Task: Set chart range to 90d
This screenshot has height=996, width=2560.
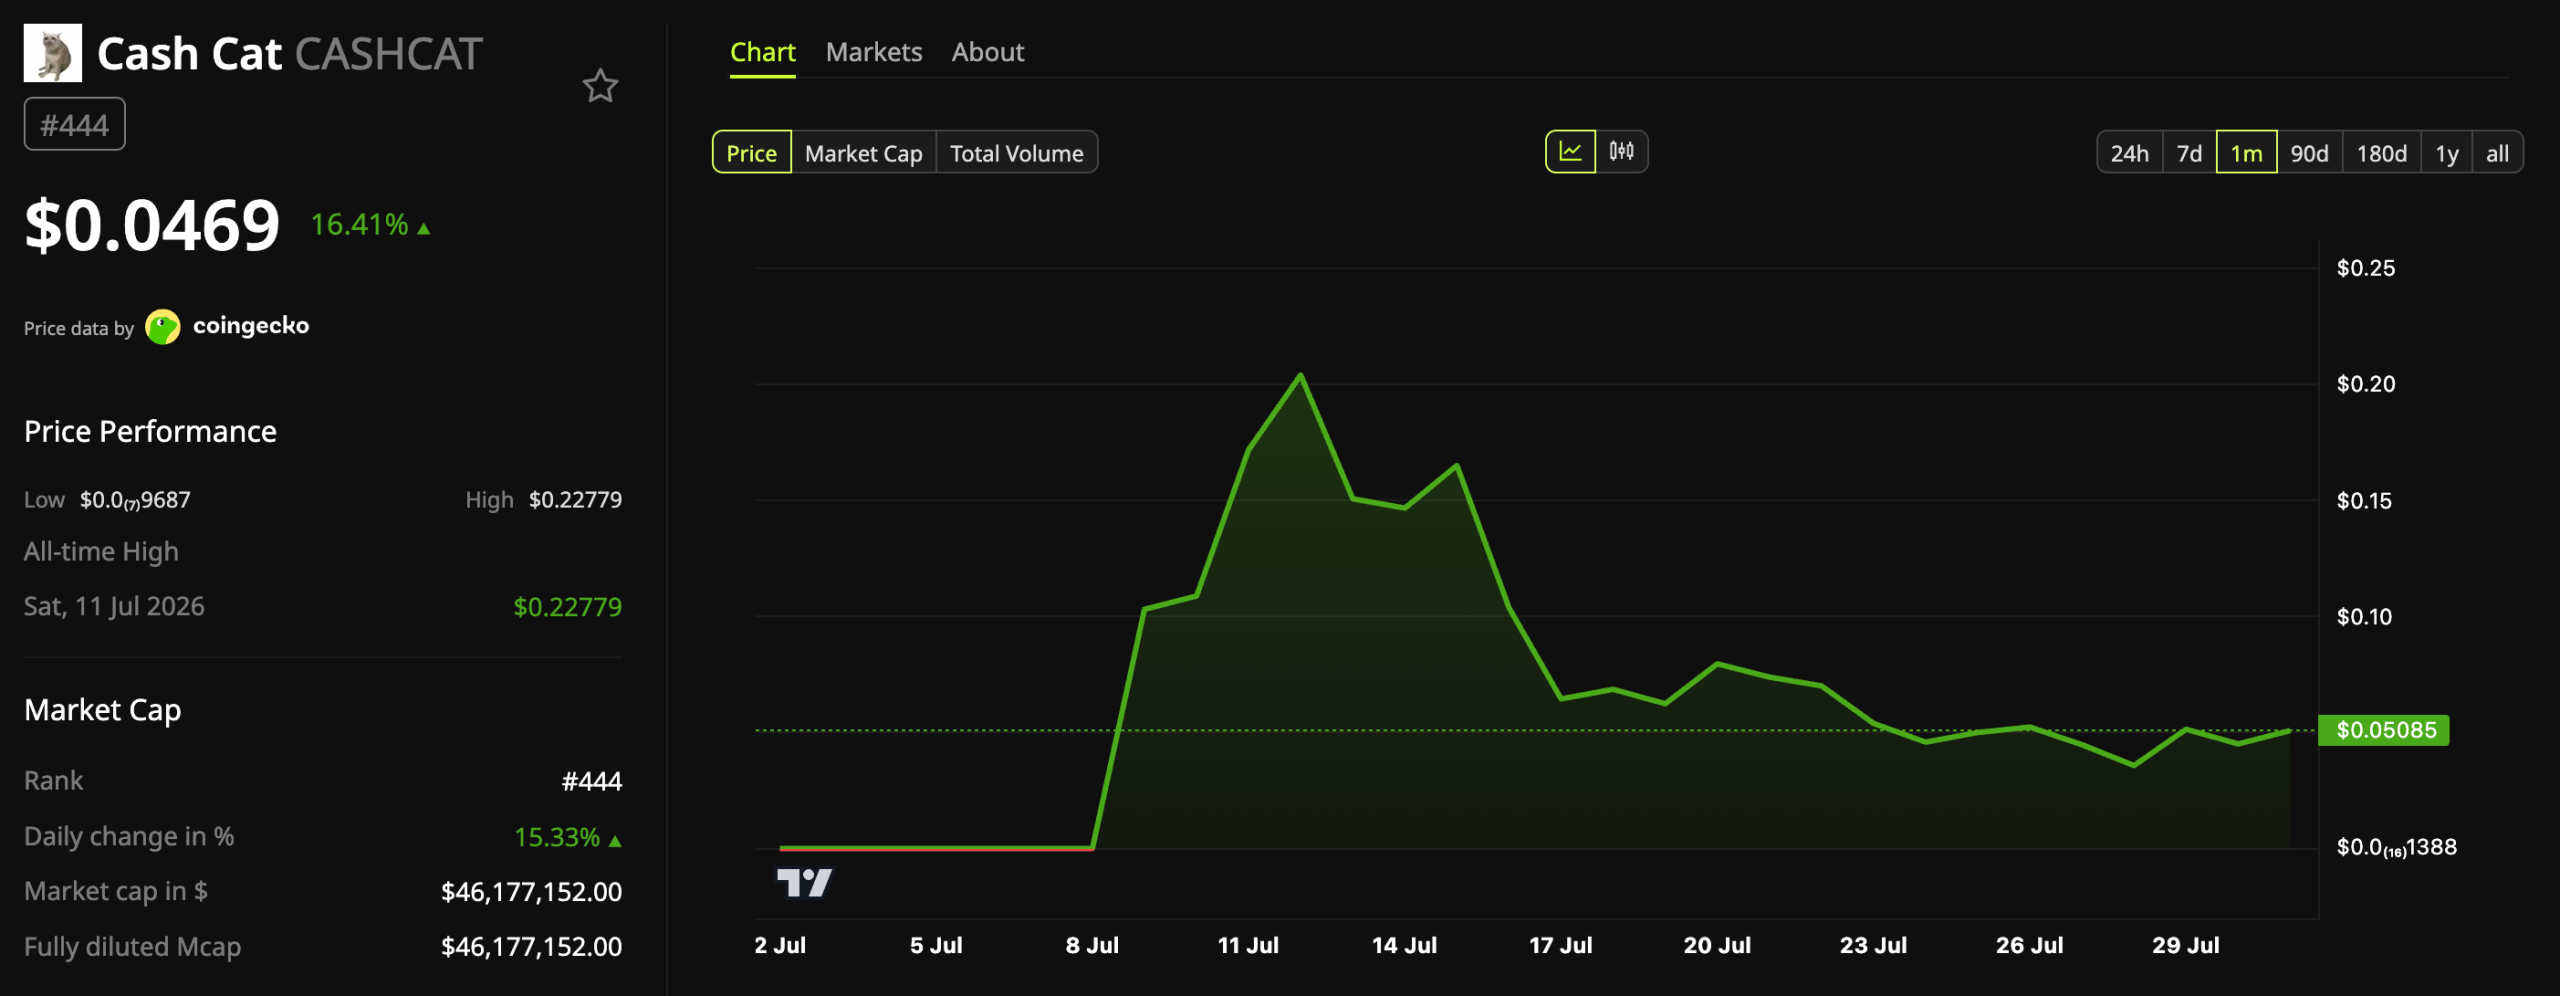Action: pos(2310,153)
